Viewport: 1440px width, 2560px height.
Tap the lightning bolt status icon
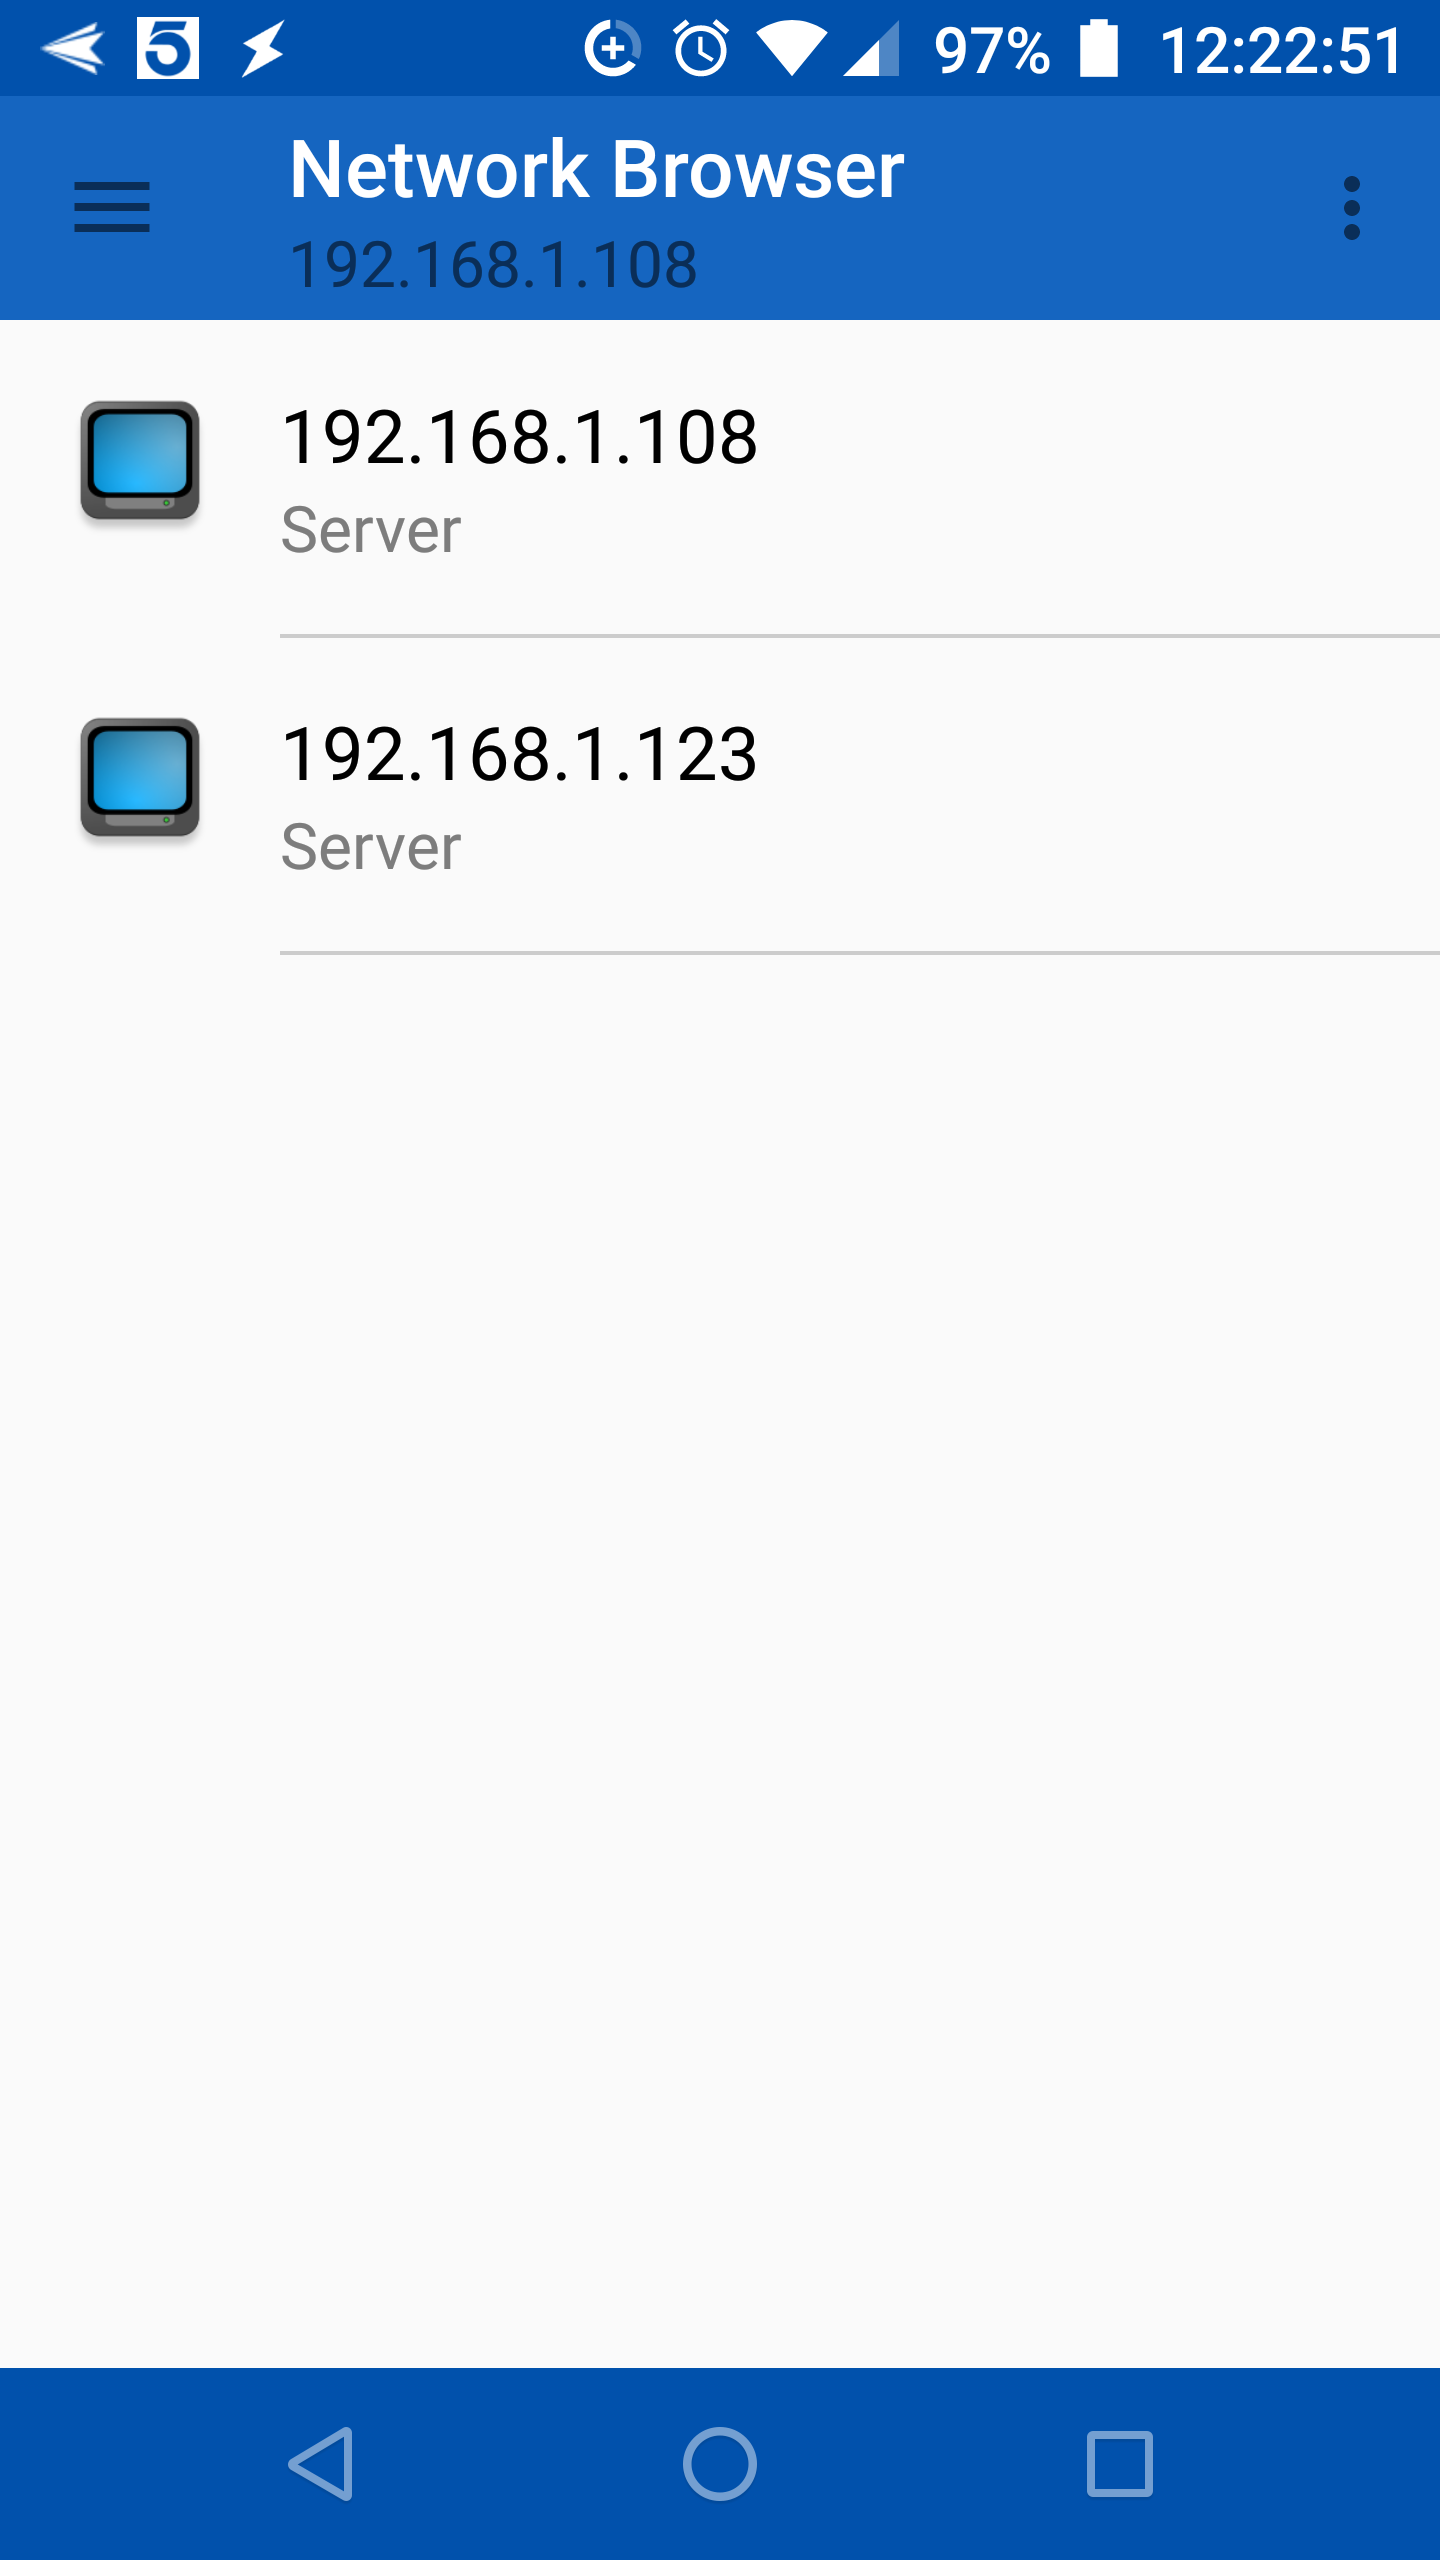click(x=263, y=49)
